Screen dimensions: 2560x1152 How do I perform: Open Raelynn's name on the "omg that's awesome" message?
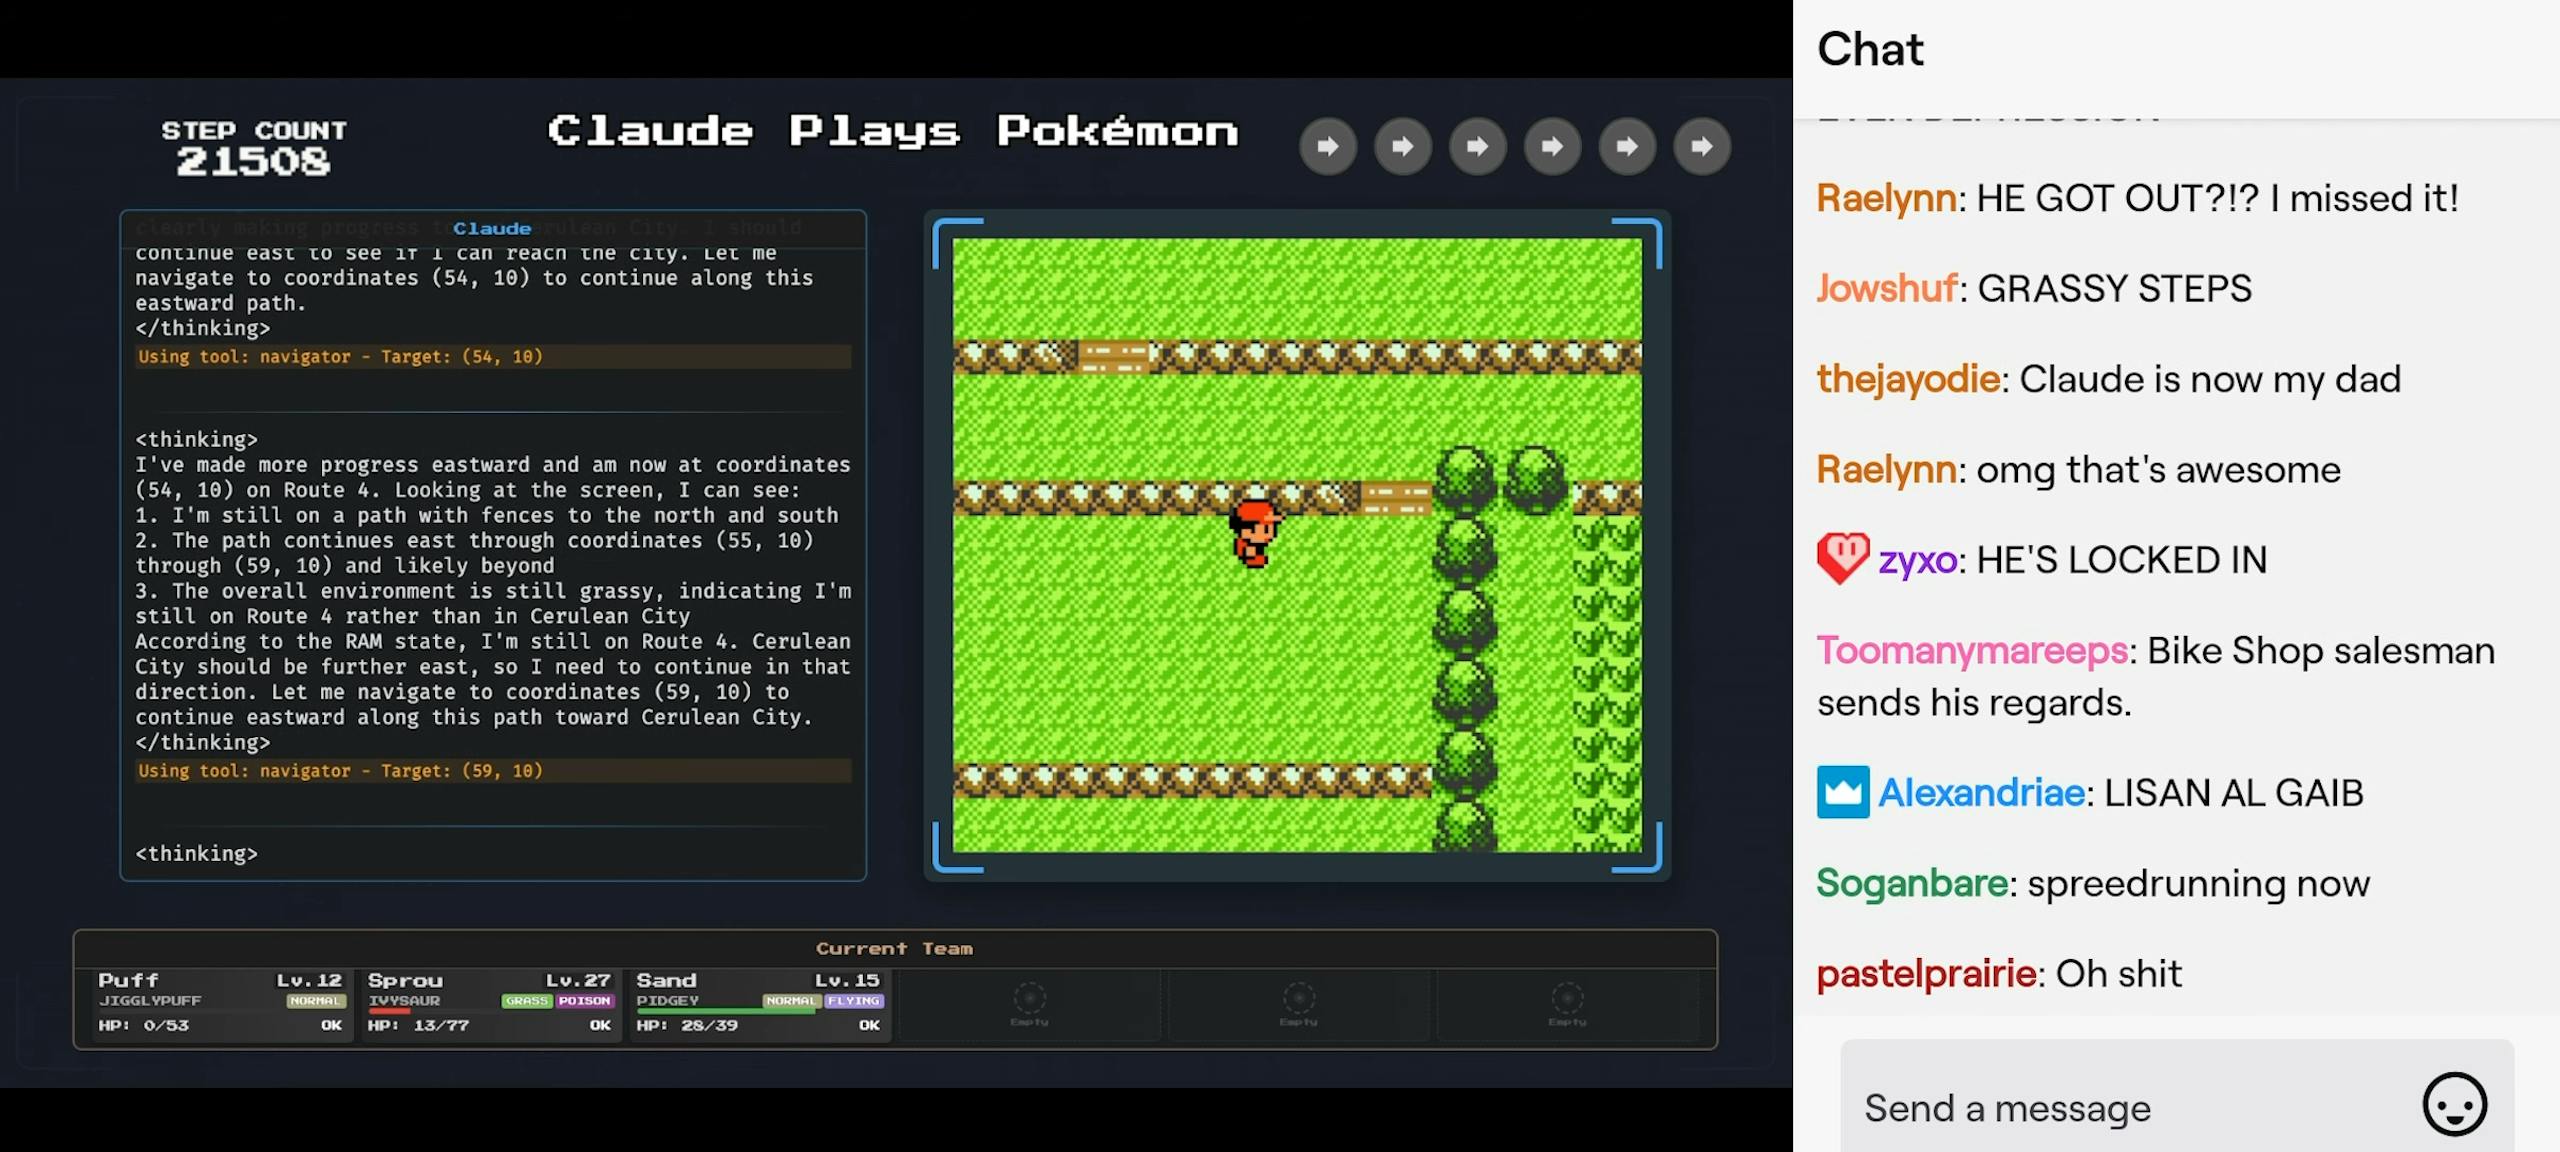click(x=1886, y=469)
